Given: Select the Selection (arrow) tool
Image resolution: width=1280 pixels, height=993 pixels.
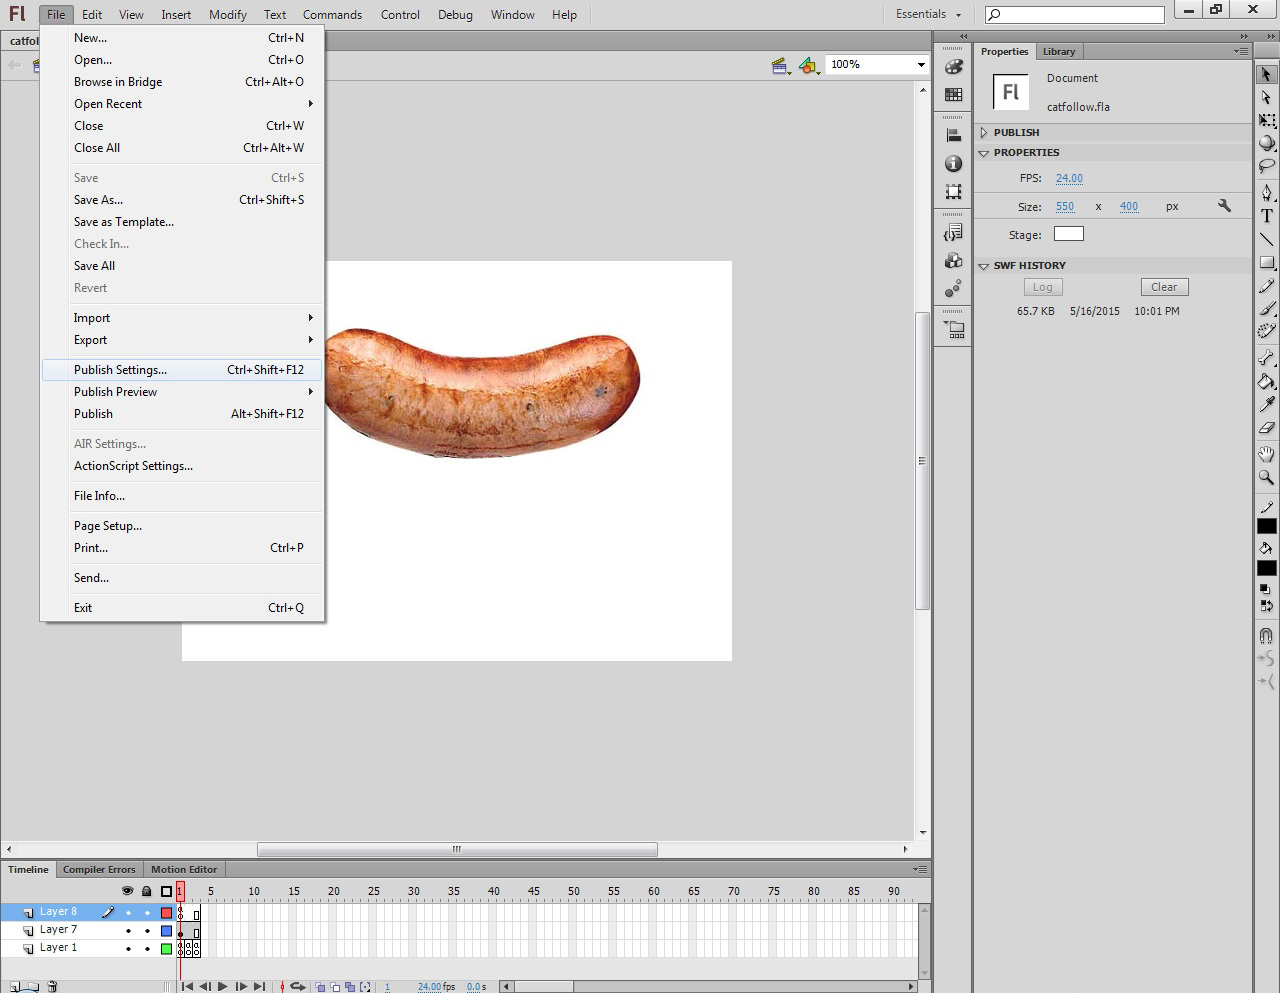Looking at the screenshot, I should coord(1266,75).
